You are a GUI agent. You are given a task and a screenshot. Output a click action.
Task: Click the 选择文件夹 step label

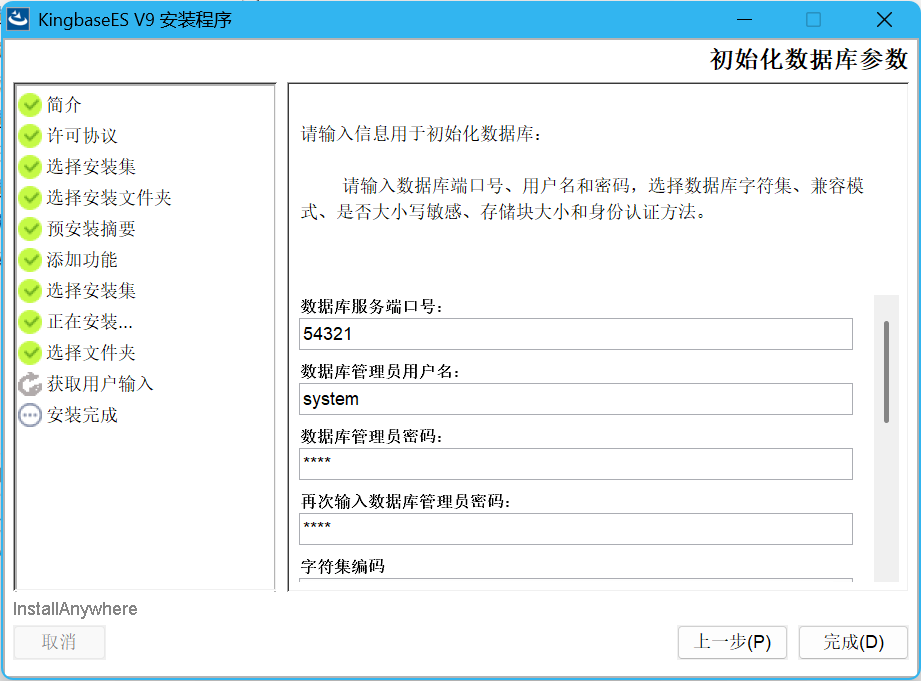[91, 353]
